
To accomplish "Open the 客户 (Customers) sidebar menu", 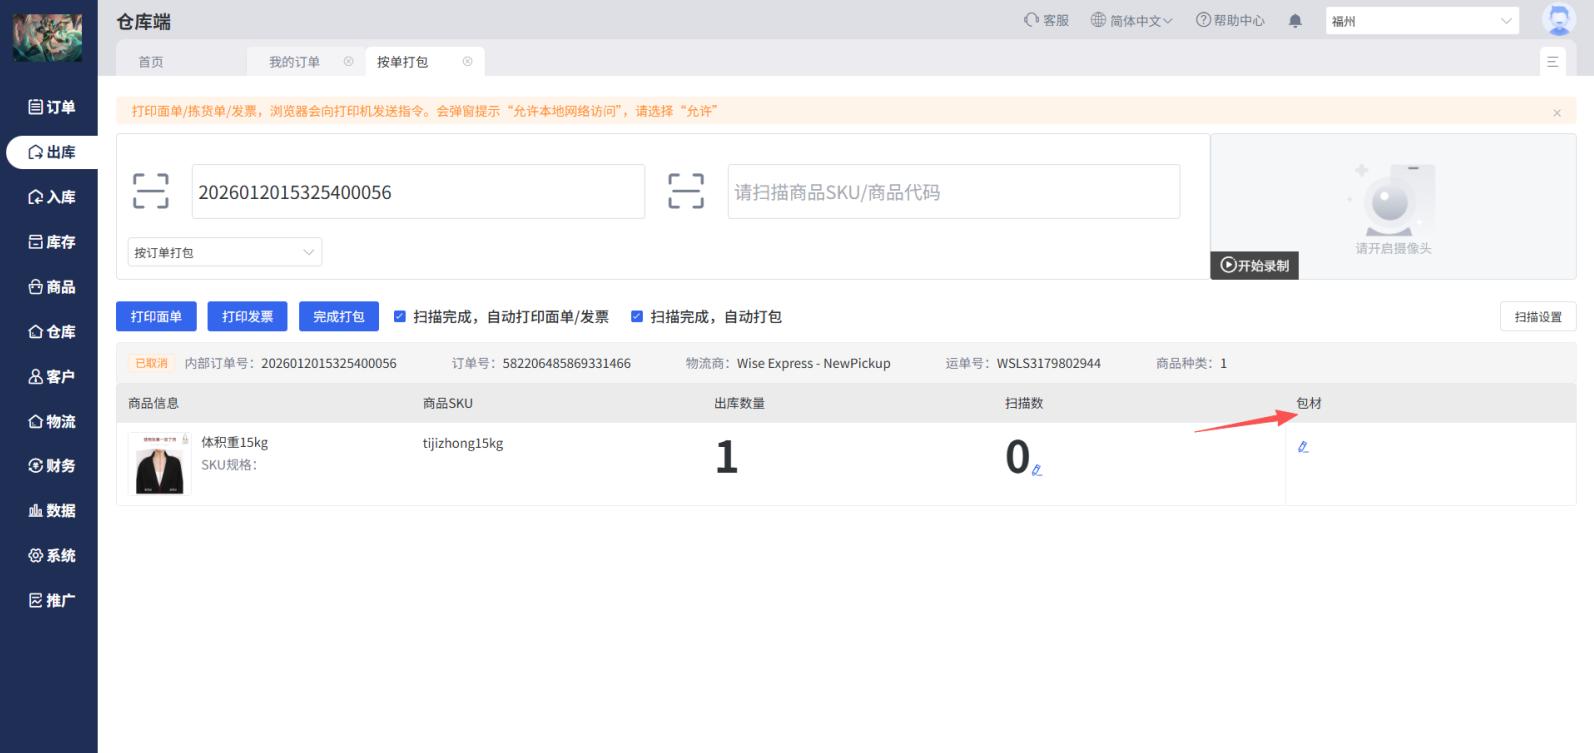I will [52, 377].
